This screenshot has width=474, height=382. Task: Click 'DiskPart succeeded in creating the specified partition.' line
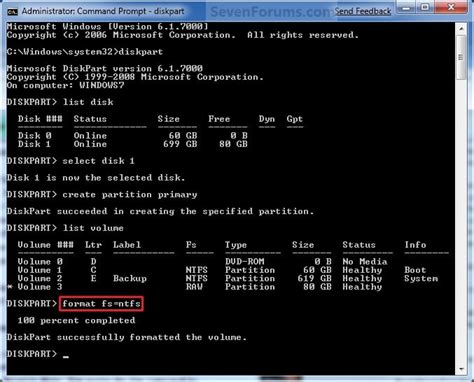tap(160, 211)
